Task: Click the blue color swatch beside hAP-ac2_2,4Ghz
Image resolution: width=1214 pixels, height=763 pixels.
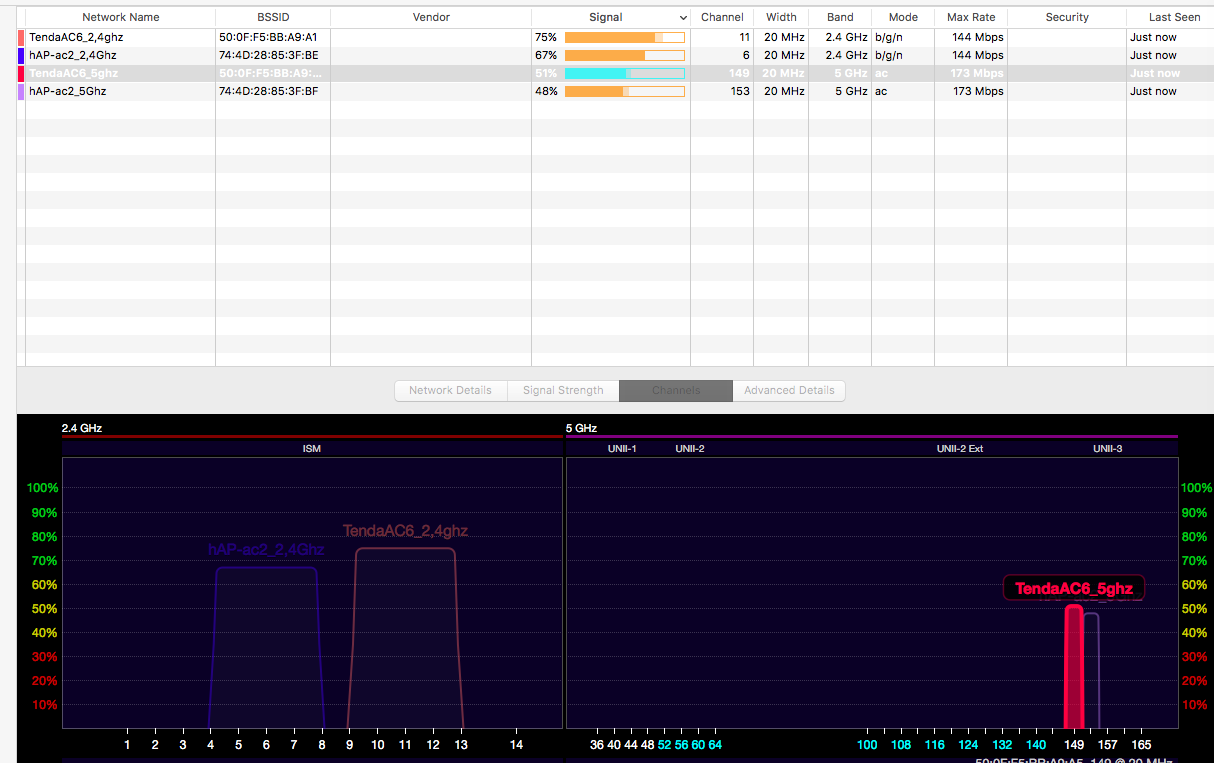Action: point(21,55)
